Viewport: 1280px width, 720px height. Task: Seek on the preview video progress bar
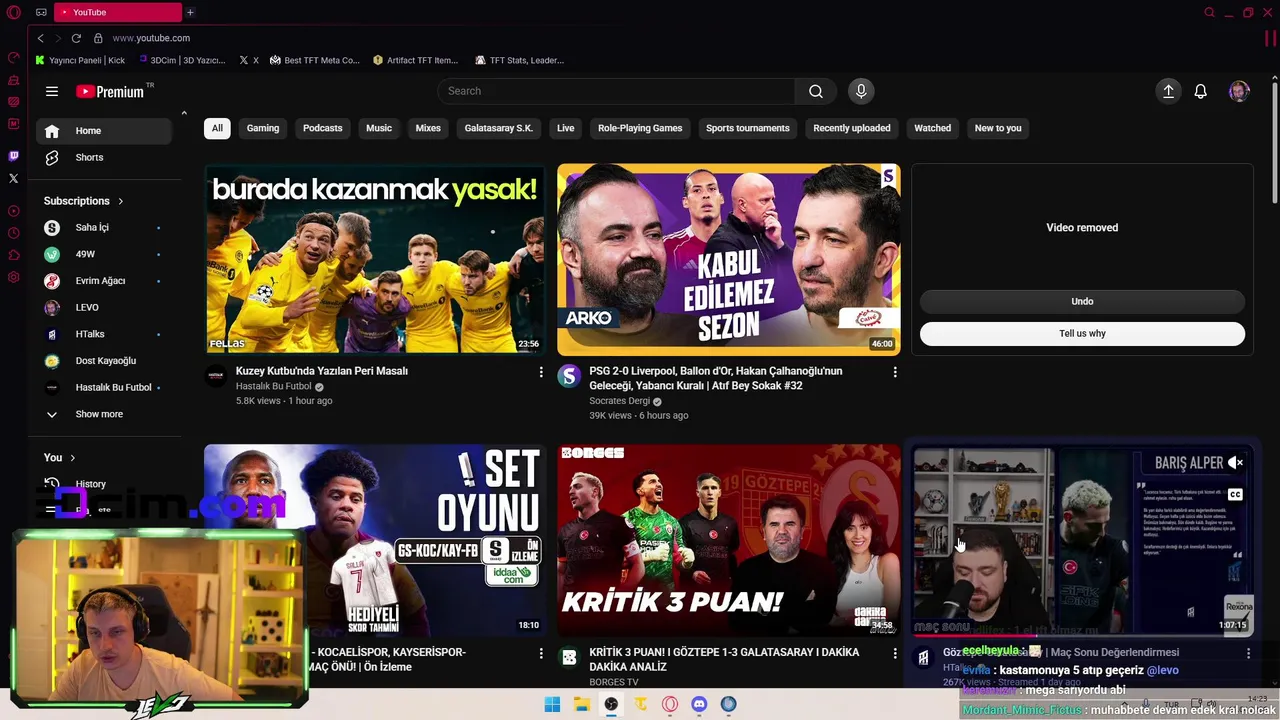[1082, 635]
